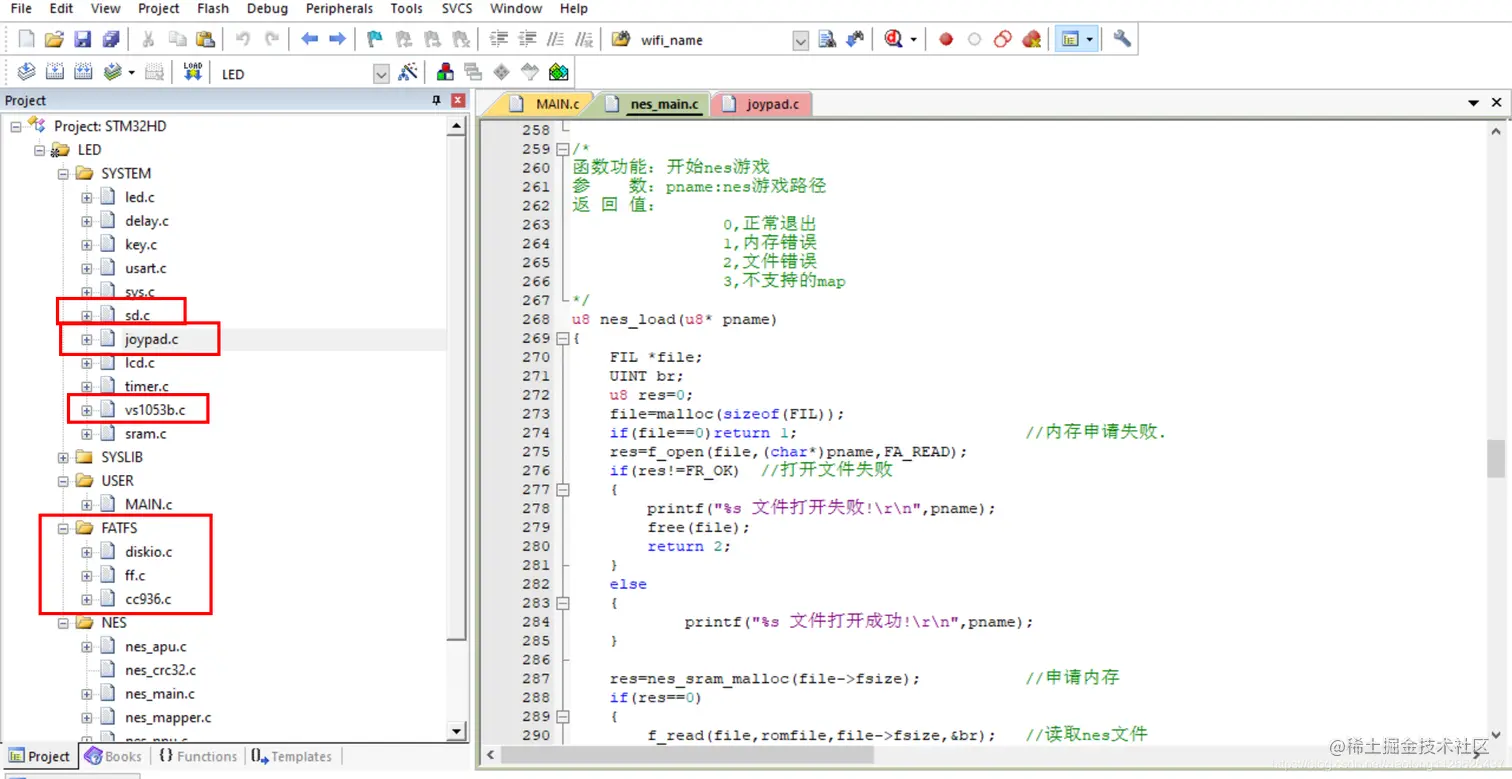
Task: Kill all breakpoints icon
Action: click(x=1031, y=39)
